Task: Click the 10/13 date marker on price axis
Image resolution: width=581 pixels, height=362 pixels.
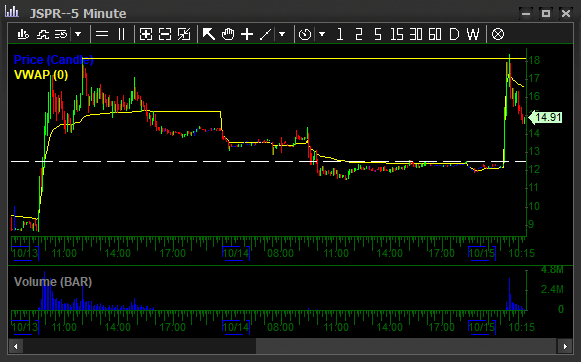Action: 25,253
